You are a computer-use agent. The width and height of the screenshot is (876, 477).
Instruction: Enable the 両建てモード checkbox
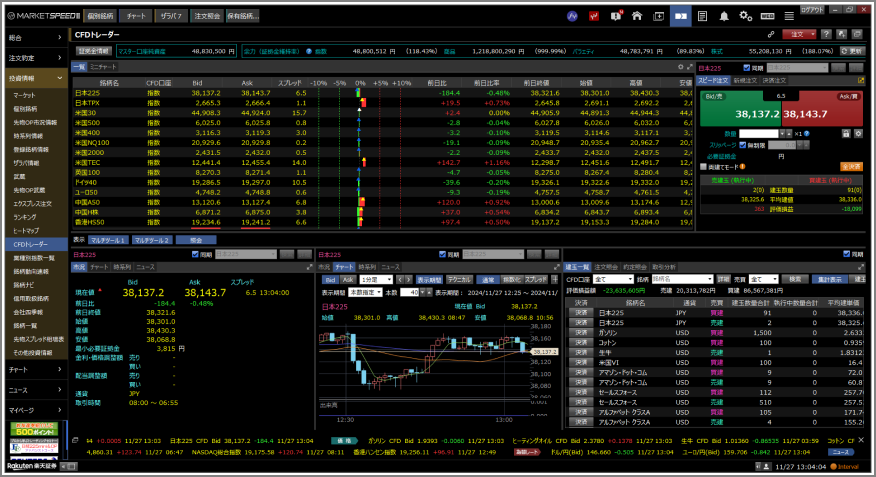point(703,166)
